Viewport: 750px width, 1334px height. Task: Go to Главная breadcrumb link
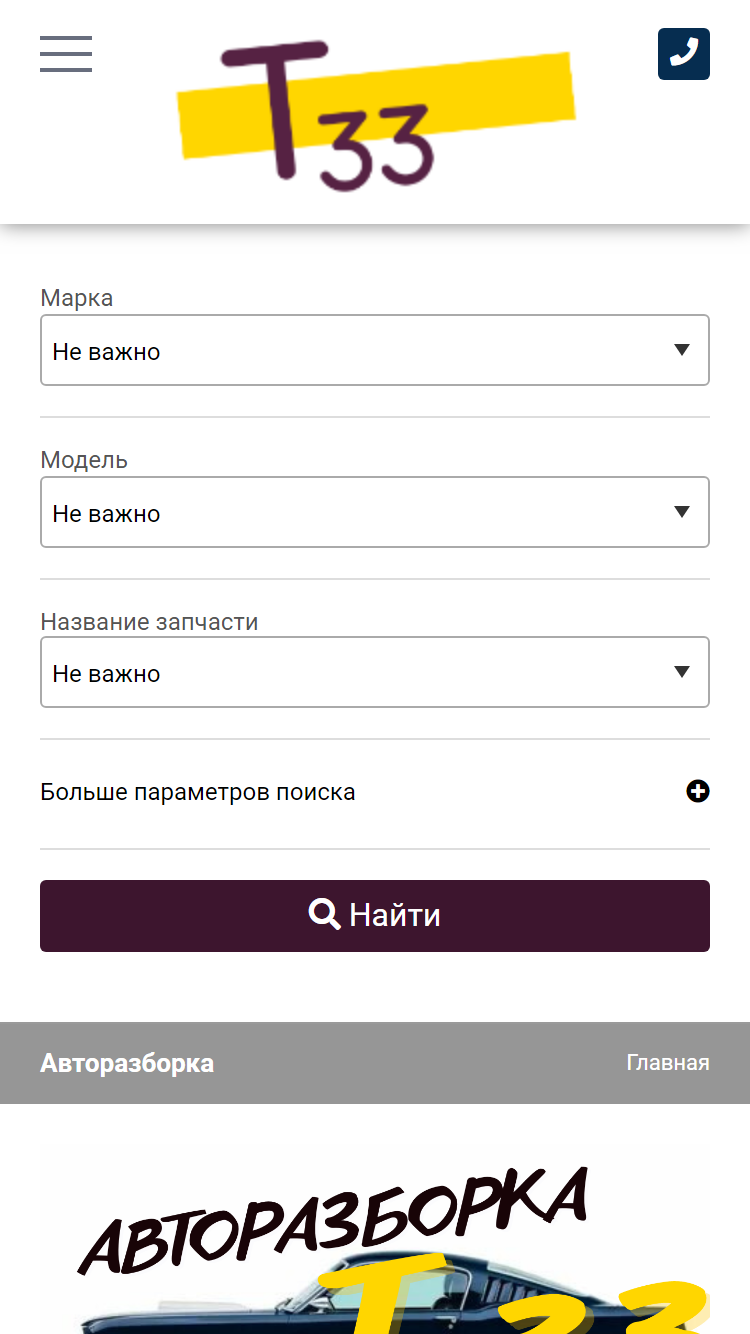[668, 1063]
